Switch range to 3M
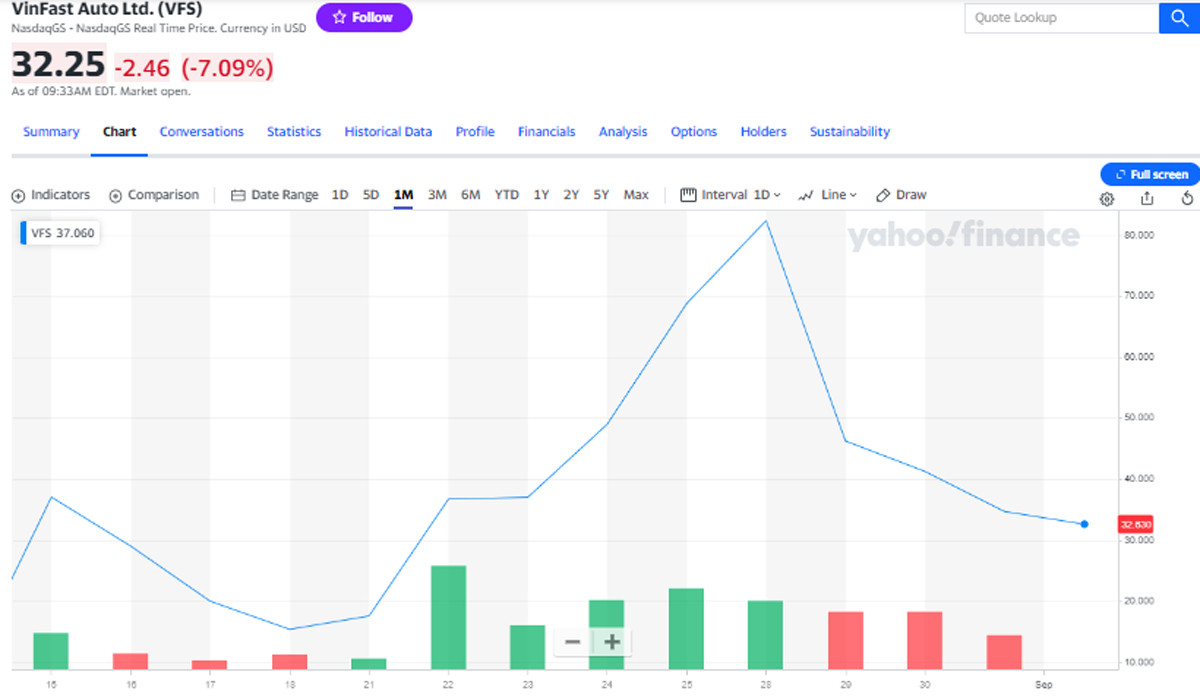1200x700 pixels. tap(437, 195)
